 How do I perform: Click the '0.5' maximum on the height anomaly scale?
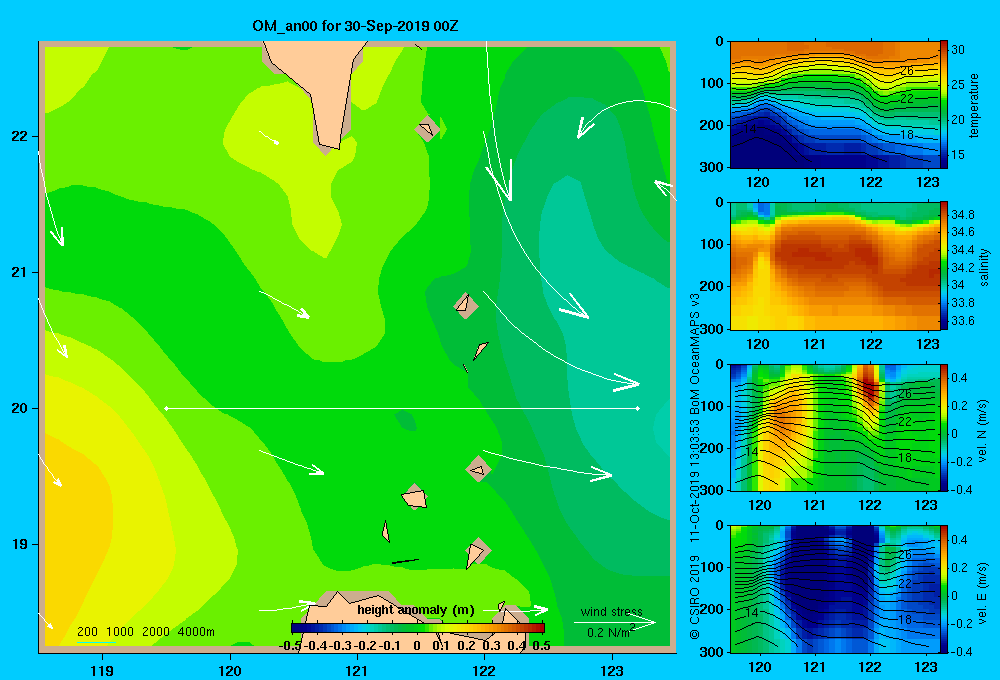pos(541,646)
